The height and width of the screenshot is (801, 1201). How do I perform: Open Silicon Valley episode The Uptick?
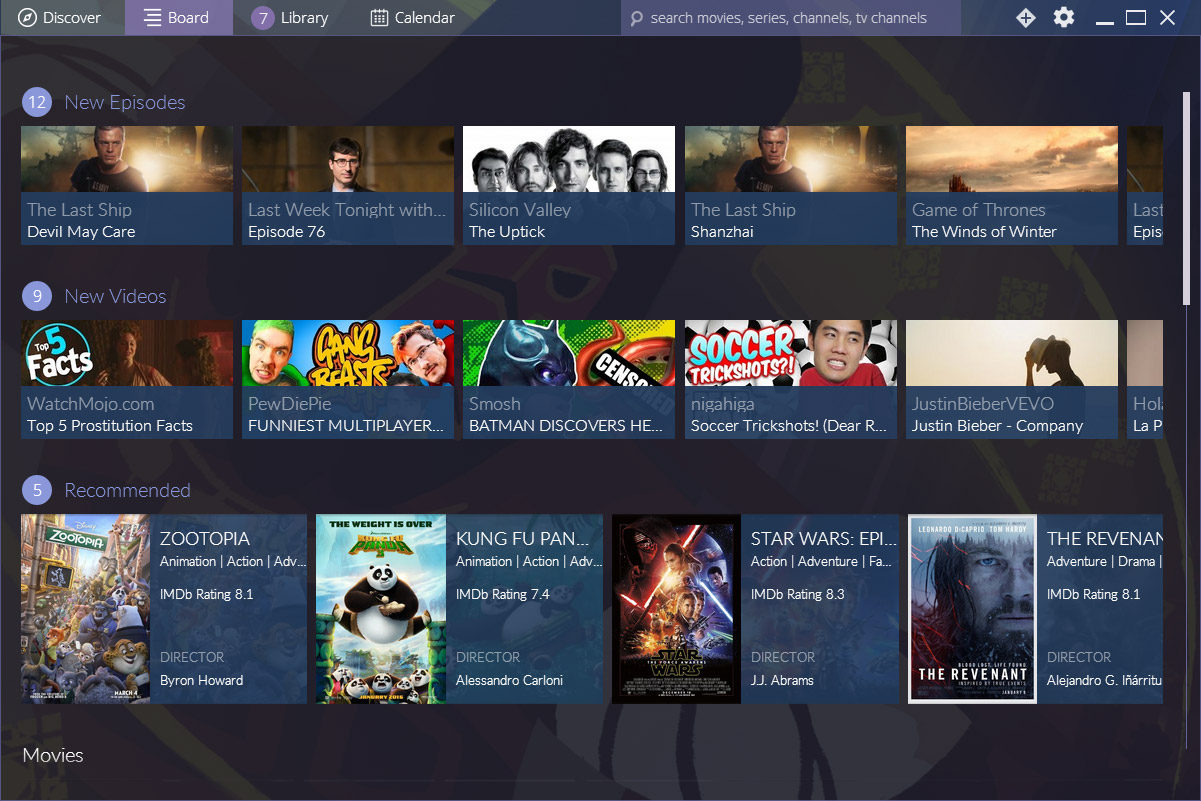point(569,185)
